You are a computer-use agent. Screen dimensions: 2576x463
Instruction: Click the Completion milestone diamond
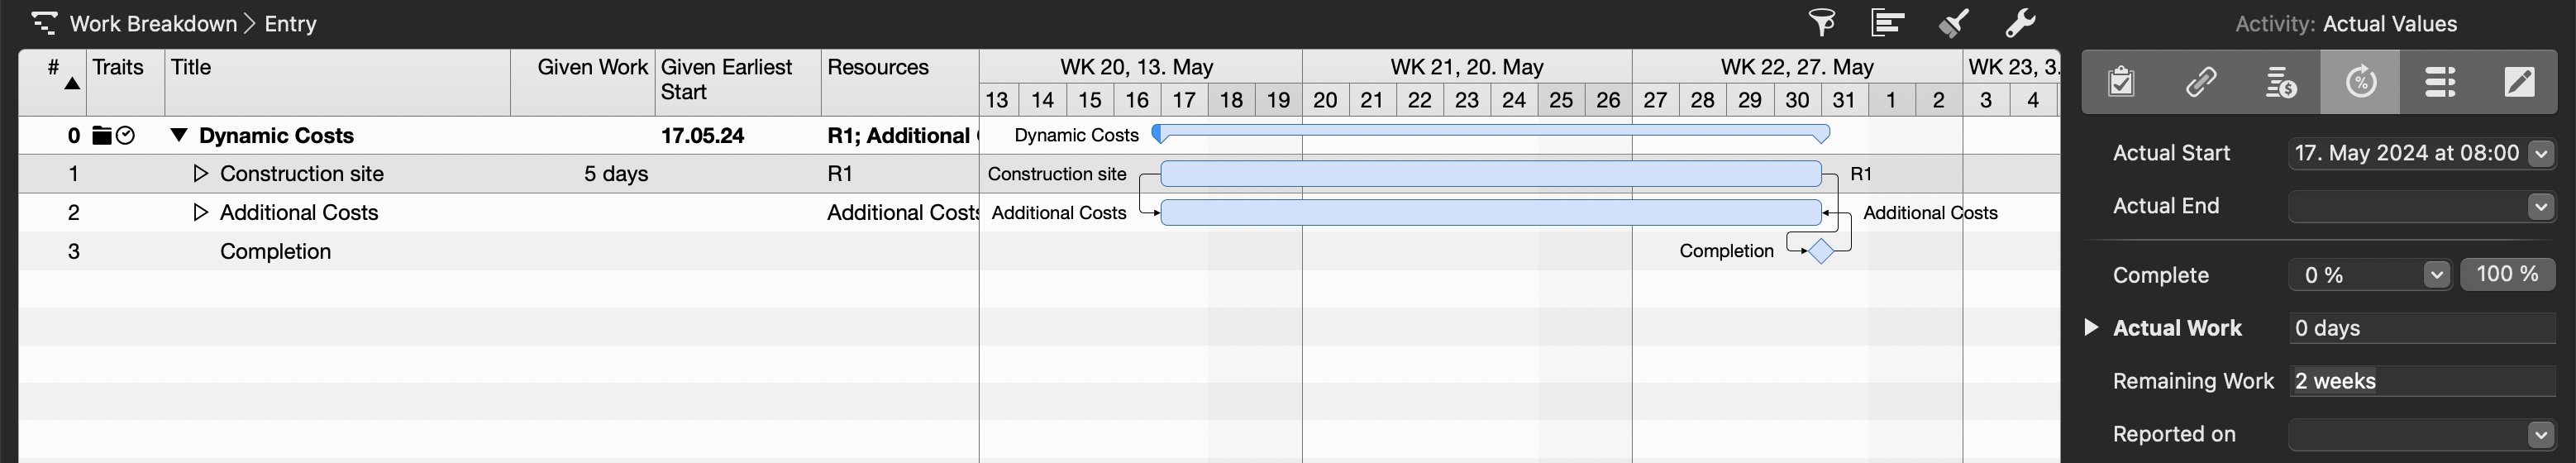[x=1821, y=251]
